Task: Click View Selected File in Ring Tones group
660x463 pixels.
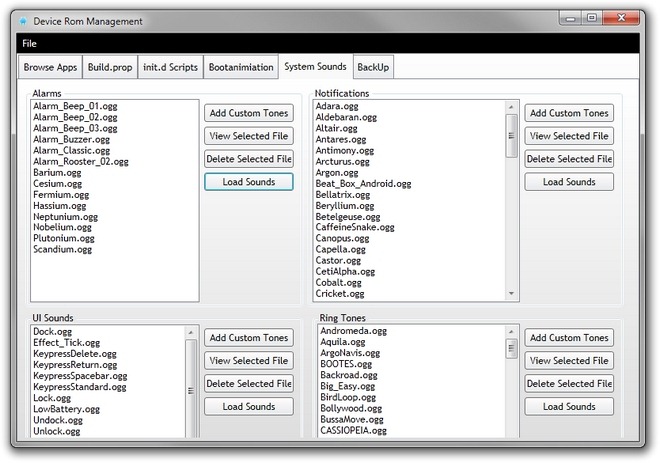Action: click(569, 361)
